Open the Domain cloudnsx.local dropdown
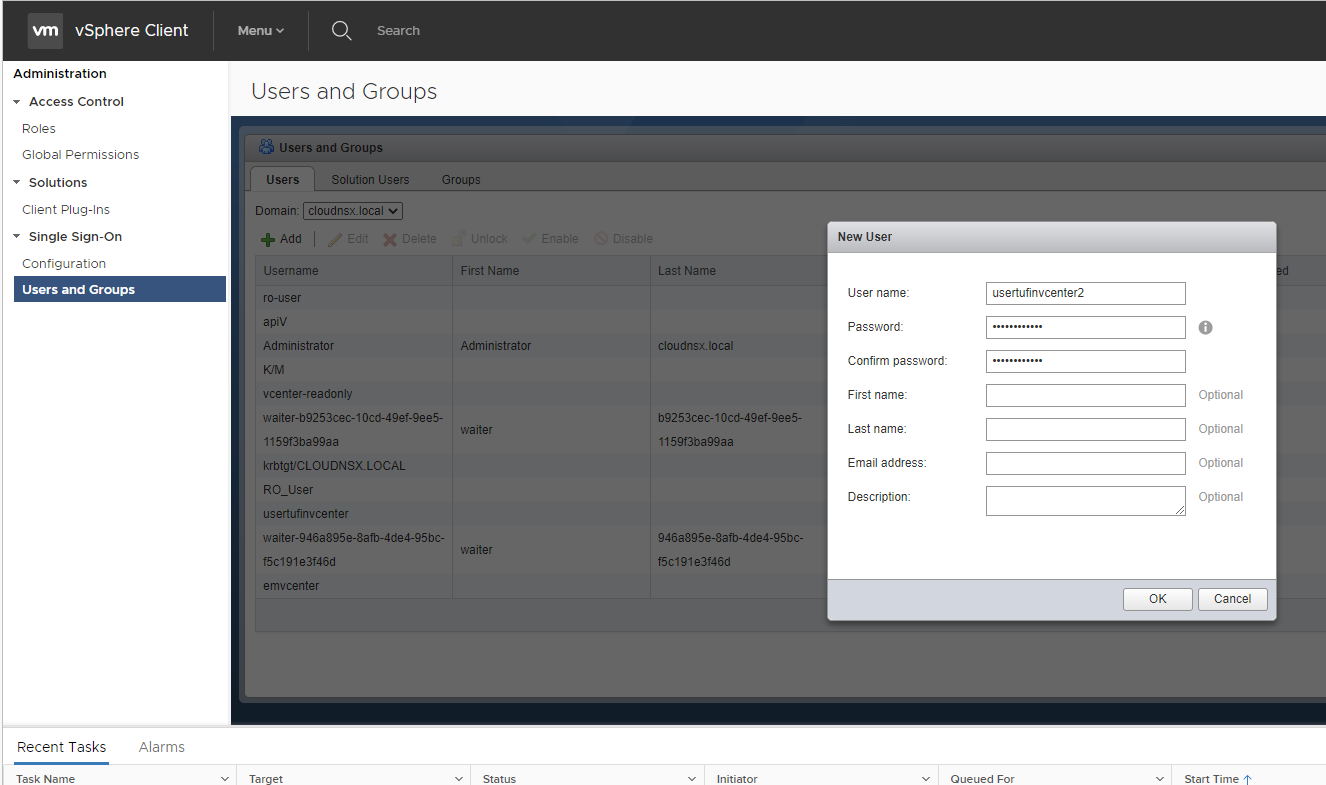1326x785 pixels. 353,211
